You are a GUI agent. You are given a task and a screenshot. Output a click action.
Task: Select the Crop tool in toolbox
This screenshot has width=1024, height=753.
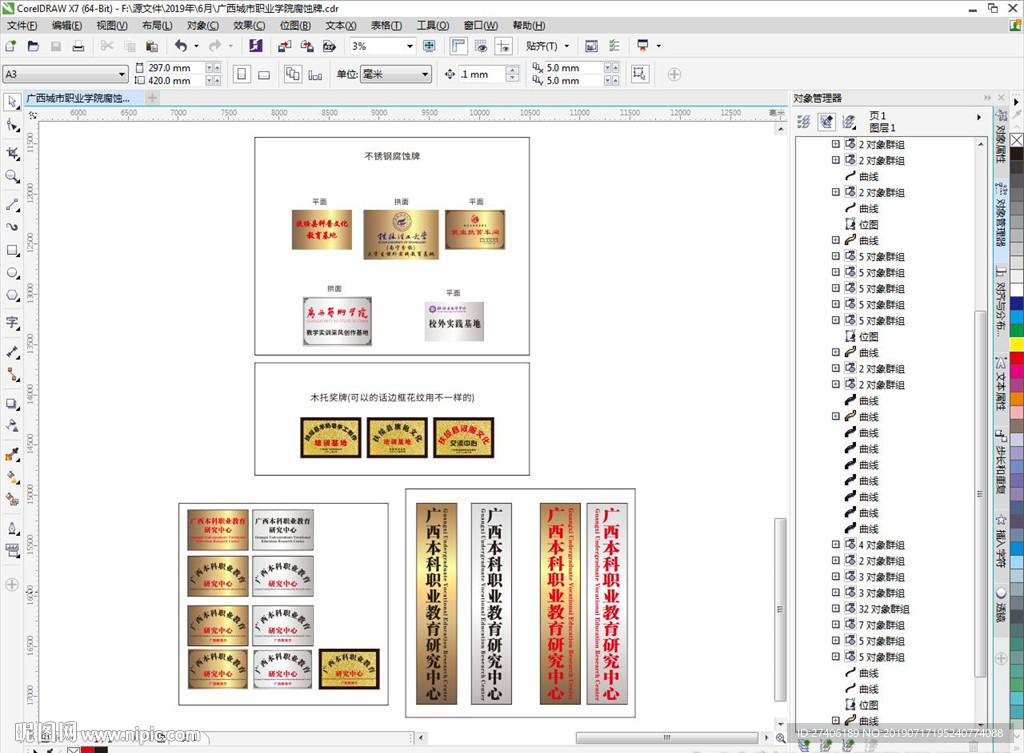(13, 153)
